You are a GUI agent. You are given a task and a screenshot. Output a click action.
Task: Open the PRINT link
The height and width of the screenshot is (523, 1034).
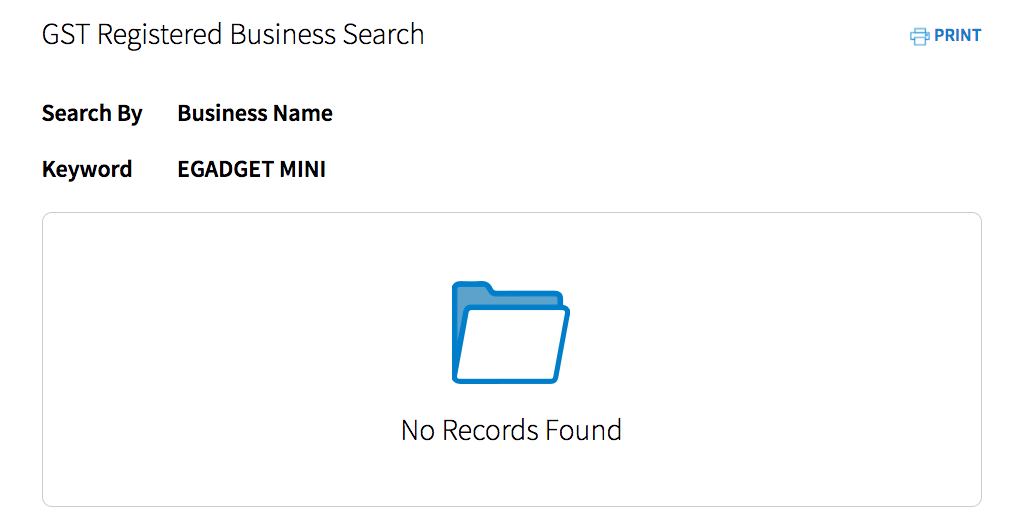click(x=946, y=36)
